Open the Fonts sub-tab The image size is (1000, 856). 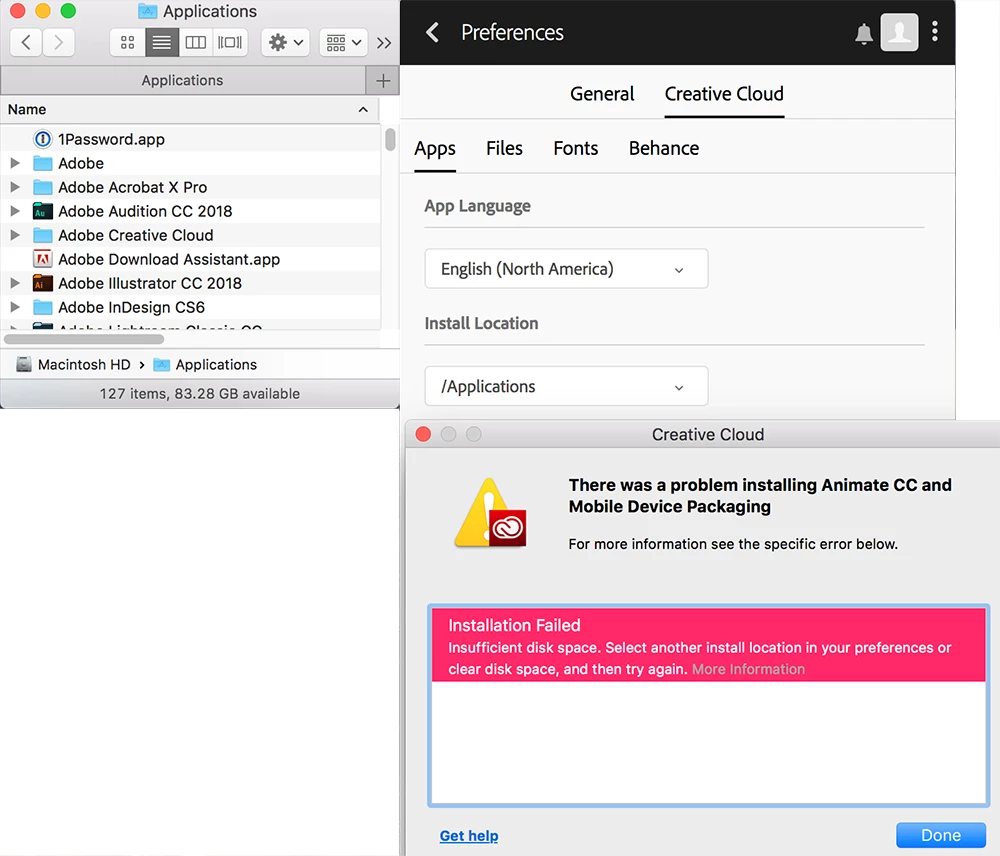[x=575, y=149]
